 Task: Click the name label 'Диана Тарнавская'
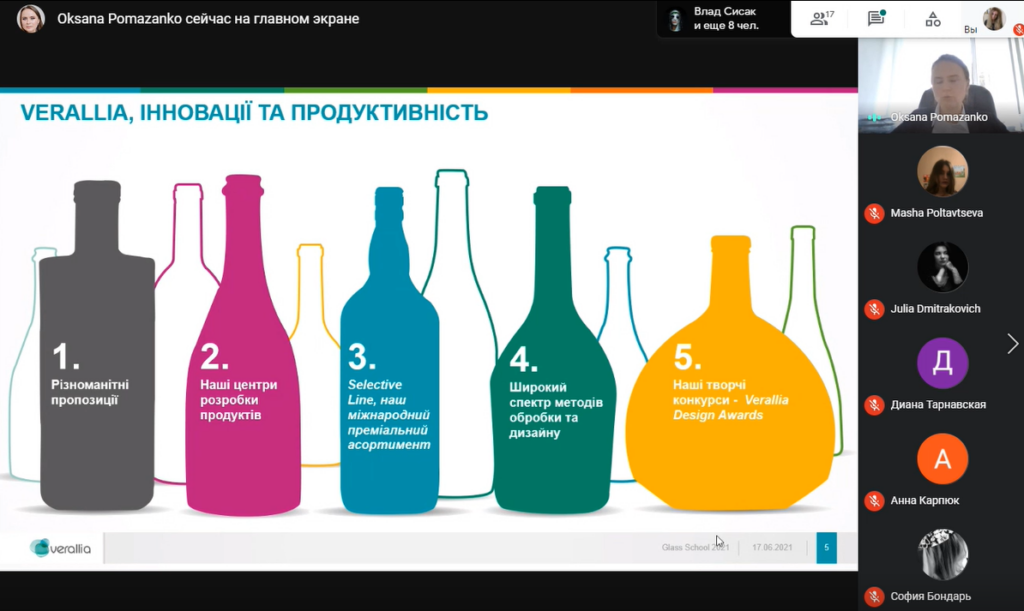point(938,405)
